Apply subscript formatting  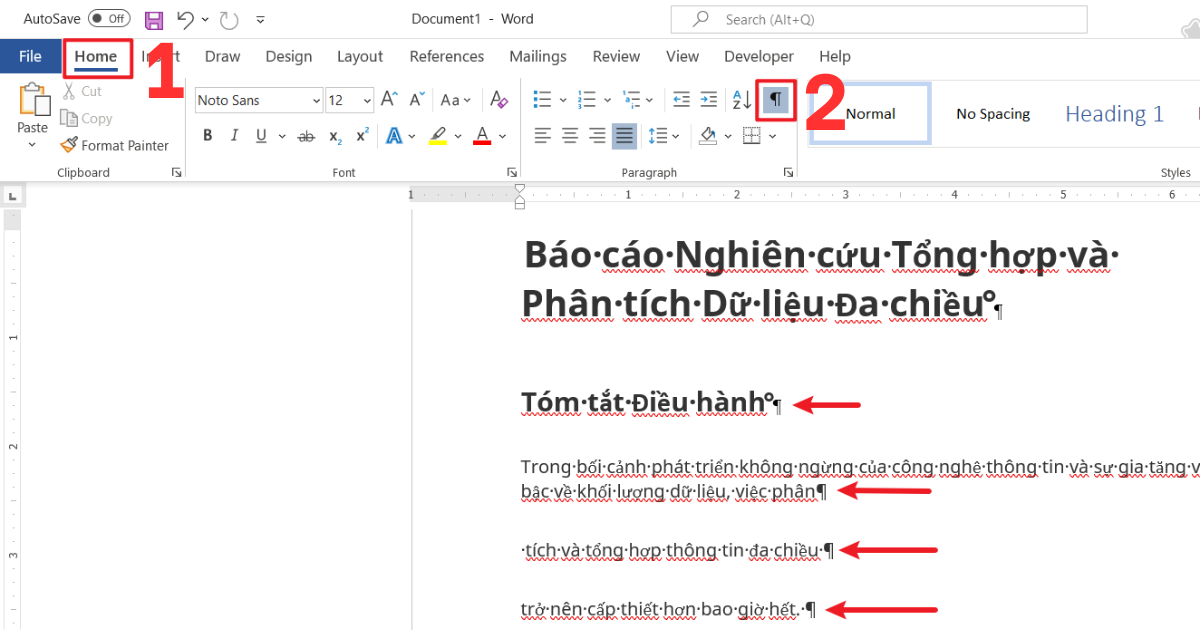[335, 135]
